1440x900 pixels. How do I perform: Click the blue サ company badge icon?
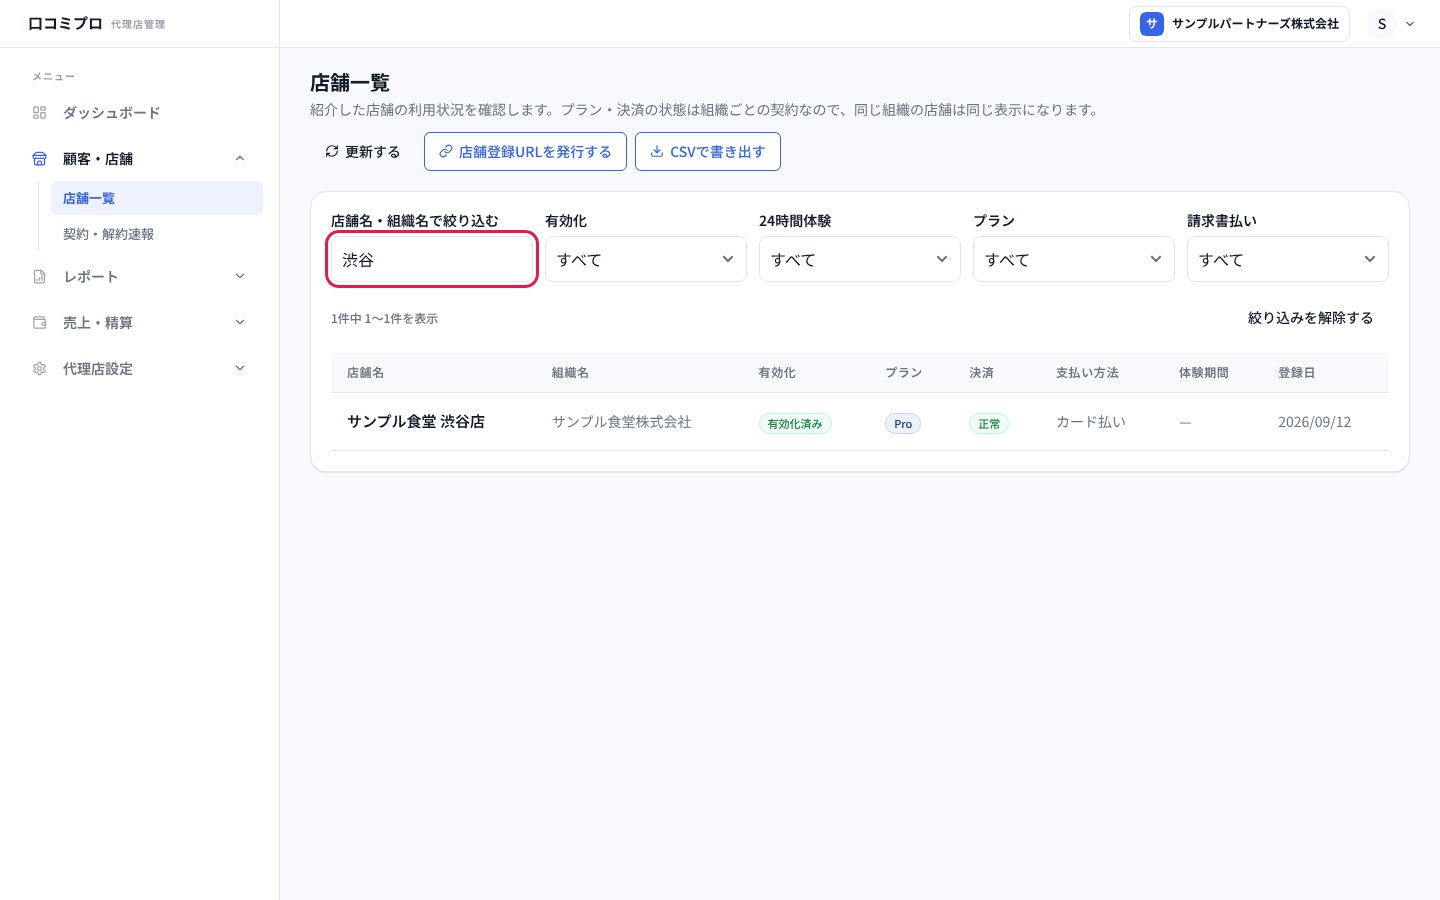(x=1152, y=24)
